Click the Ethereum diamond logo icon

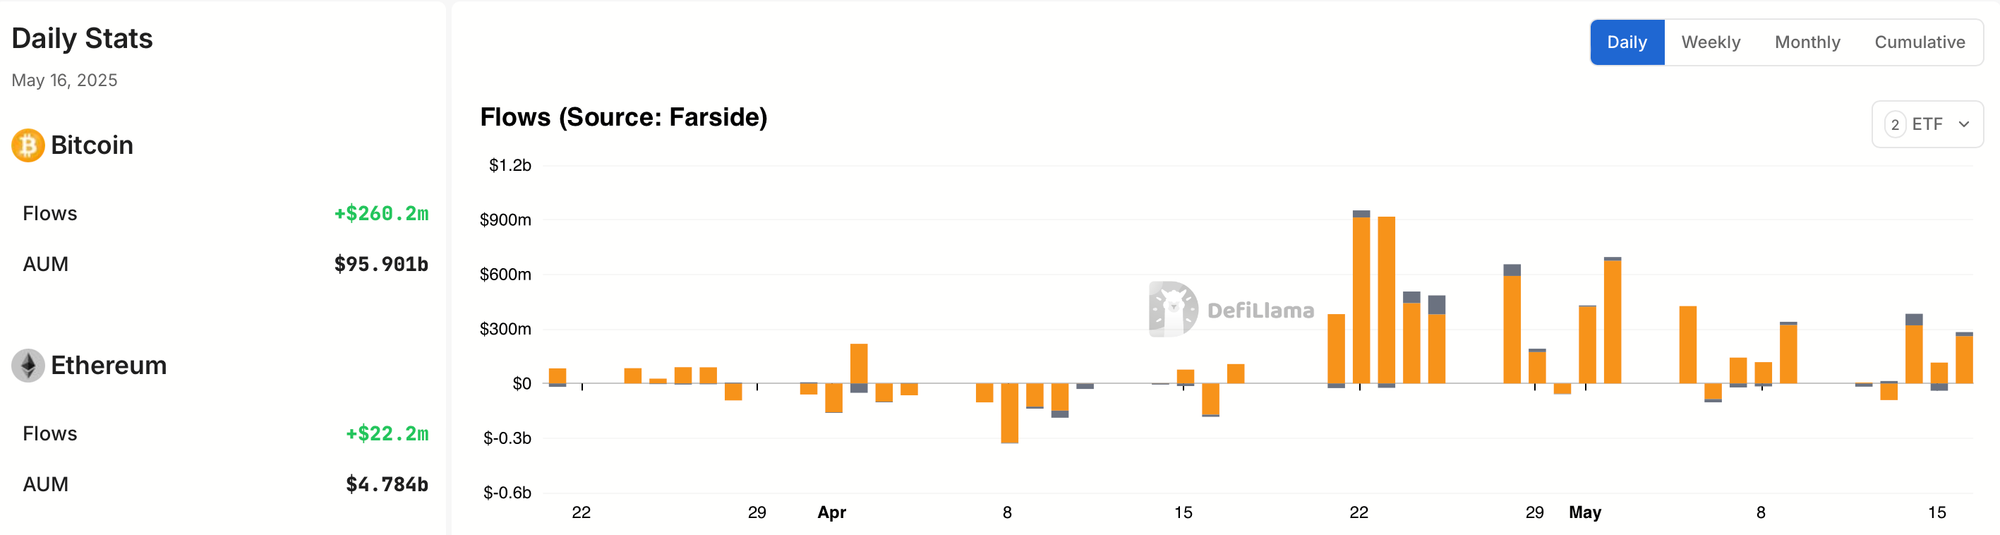(x=28, y=365)
